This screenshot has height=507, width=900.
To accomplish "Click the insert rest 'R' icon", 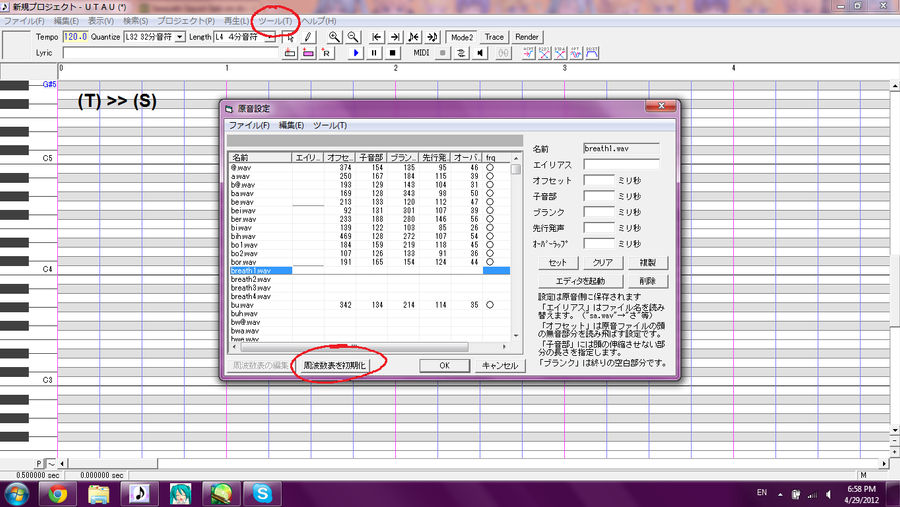I will 327,53.
